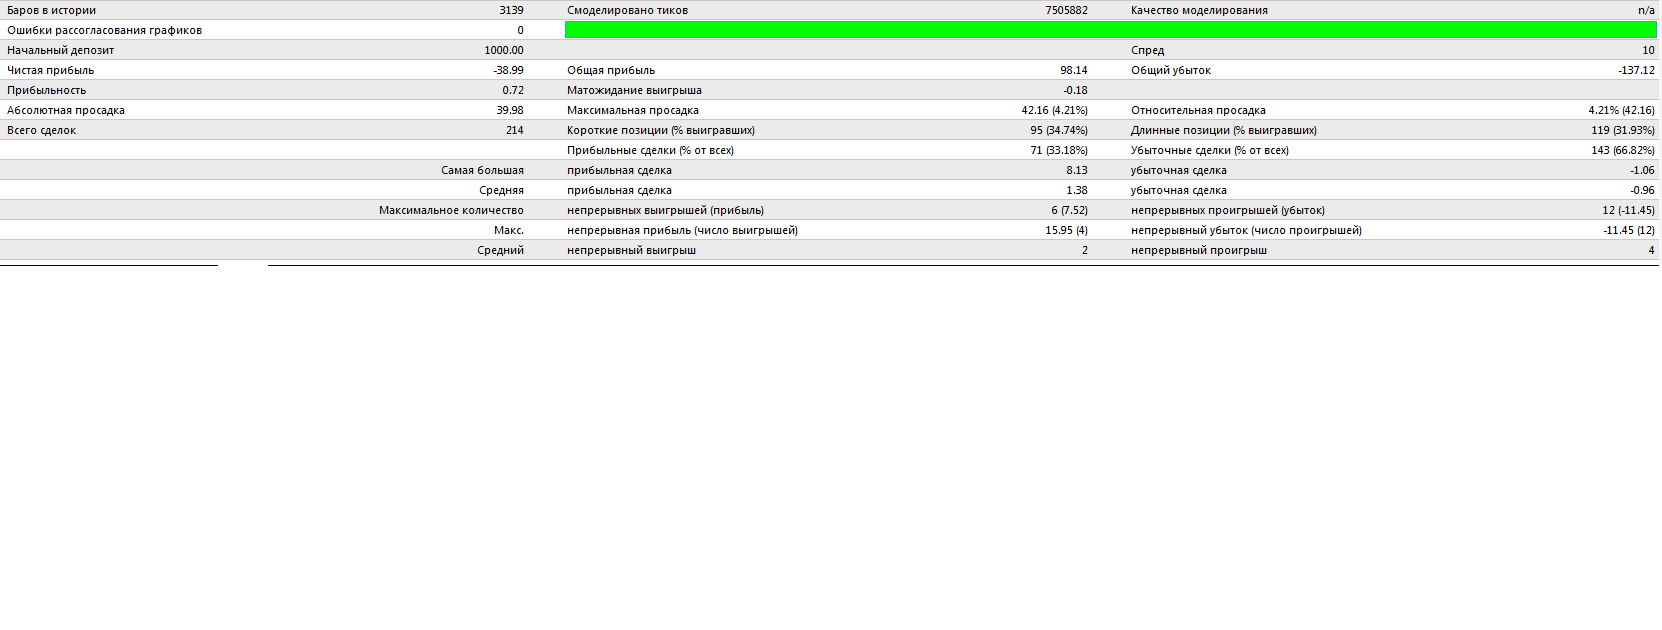Click 'Убыточные сделки (% от всех)' label
This screenshot has height=630, width=1662.
(x=1210, y=150)
